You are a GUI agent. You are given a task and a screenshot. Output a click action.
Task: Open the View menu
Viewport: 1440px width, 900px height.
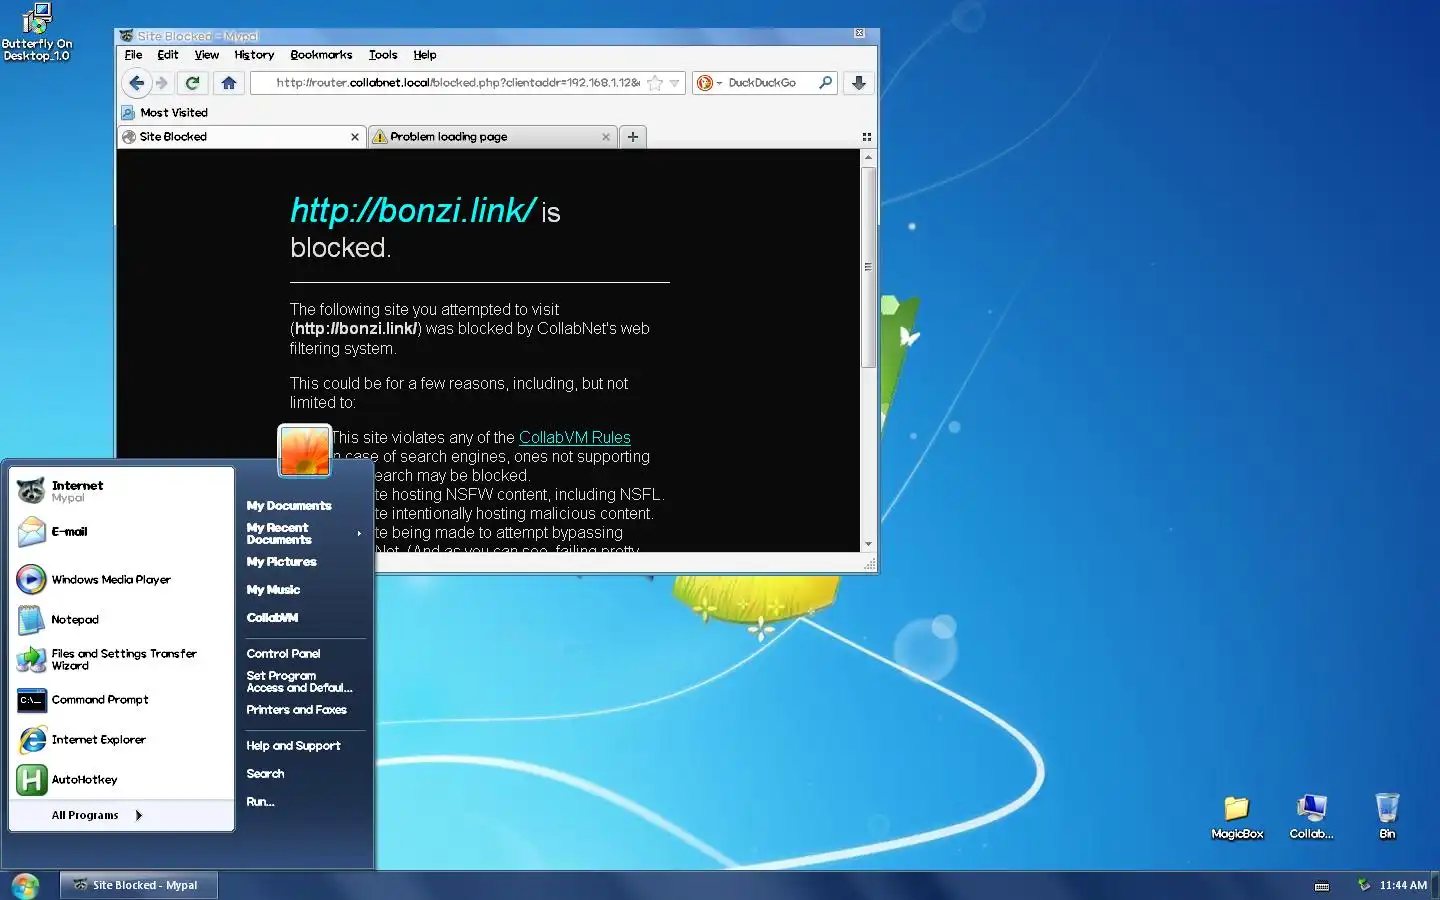pos(206,55)
